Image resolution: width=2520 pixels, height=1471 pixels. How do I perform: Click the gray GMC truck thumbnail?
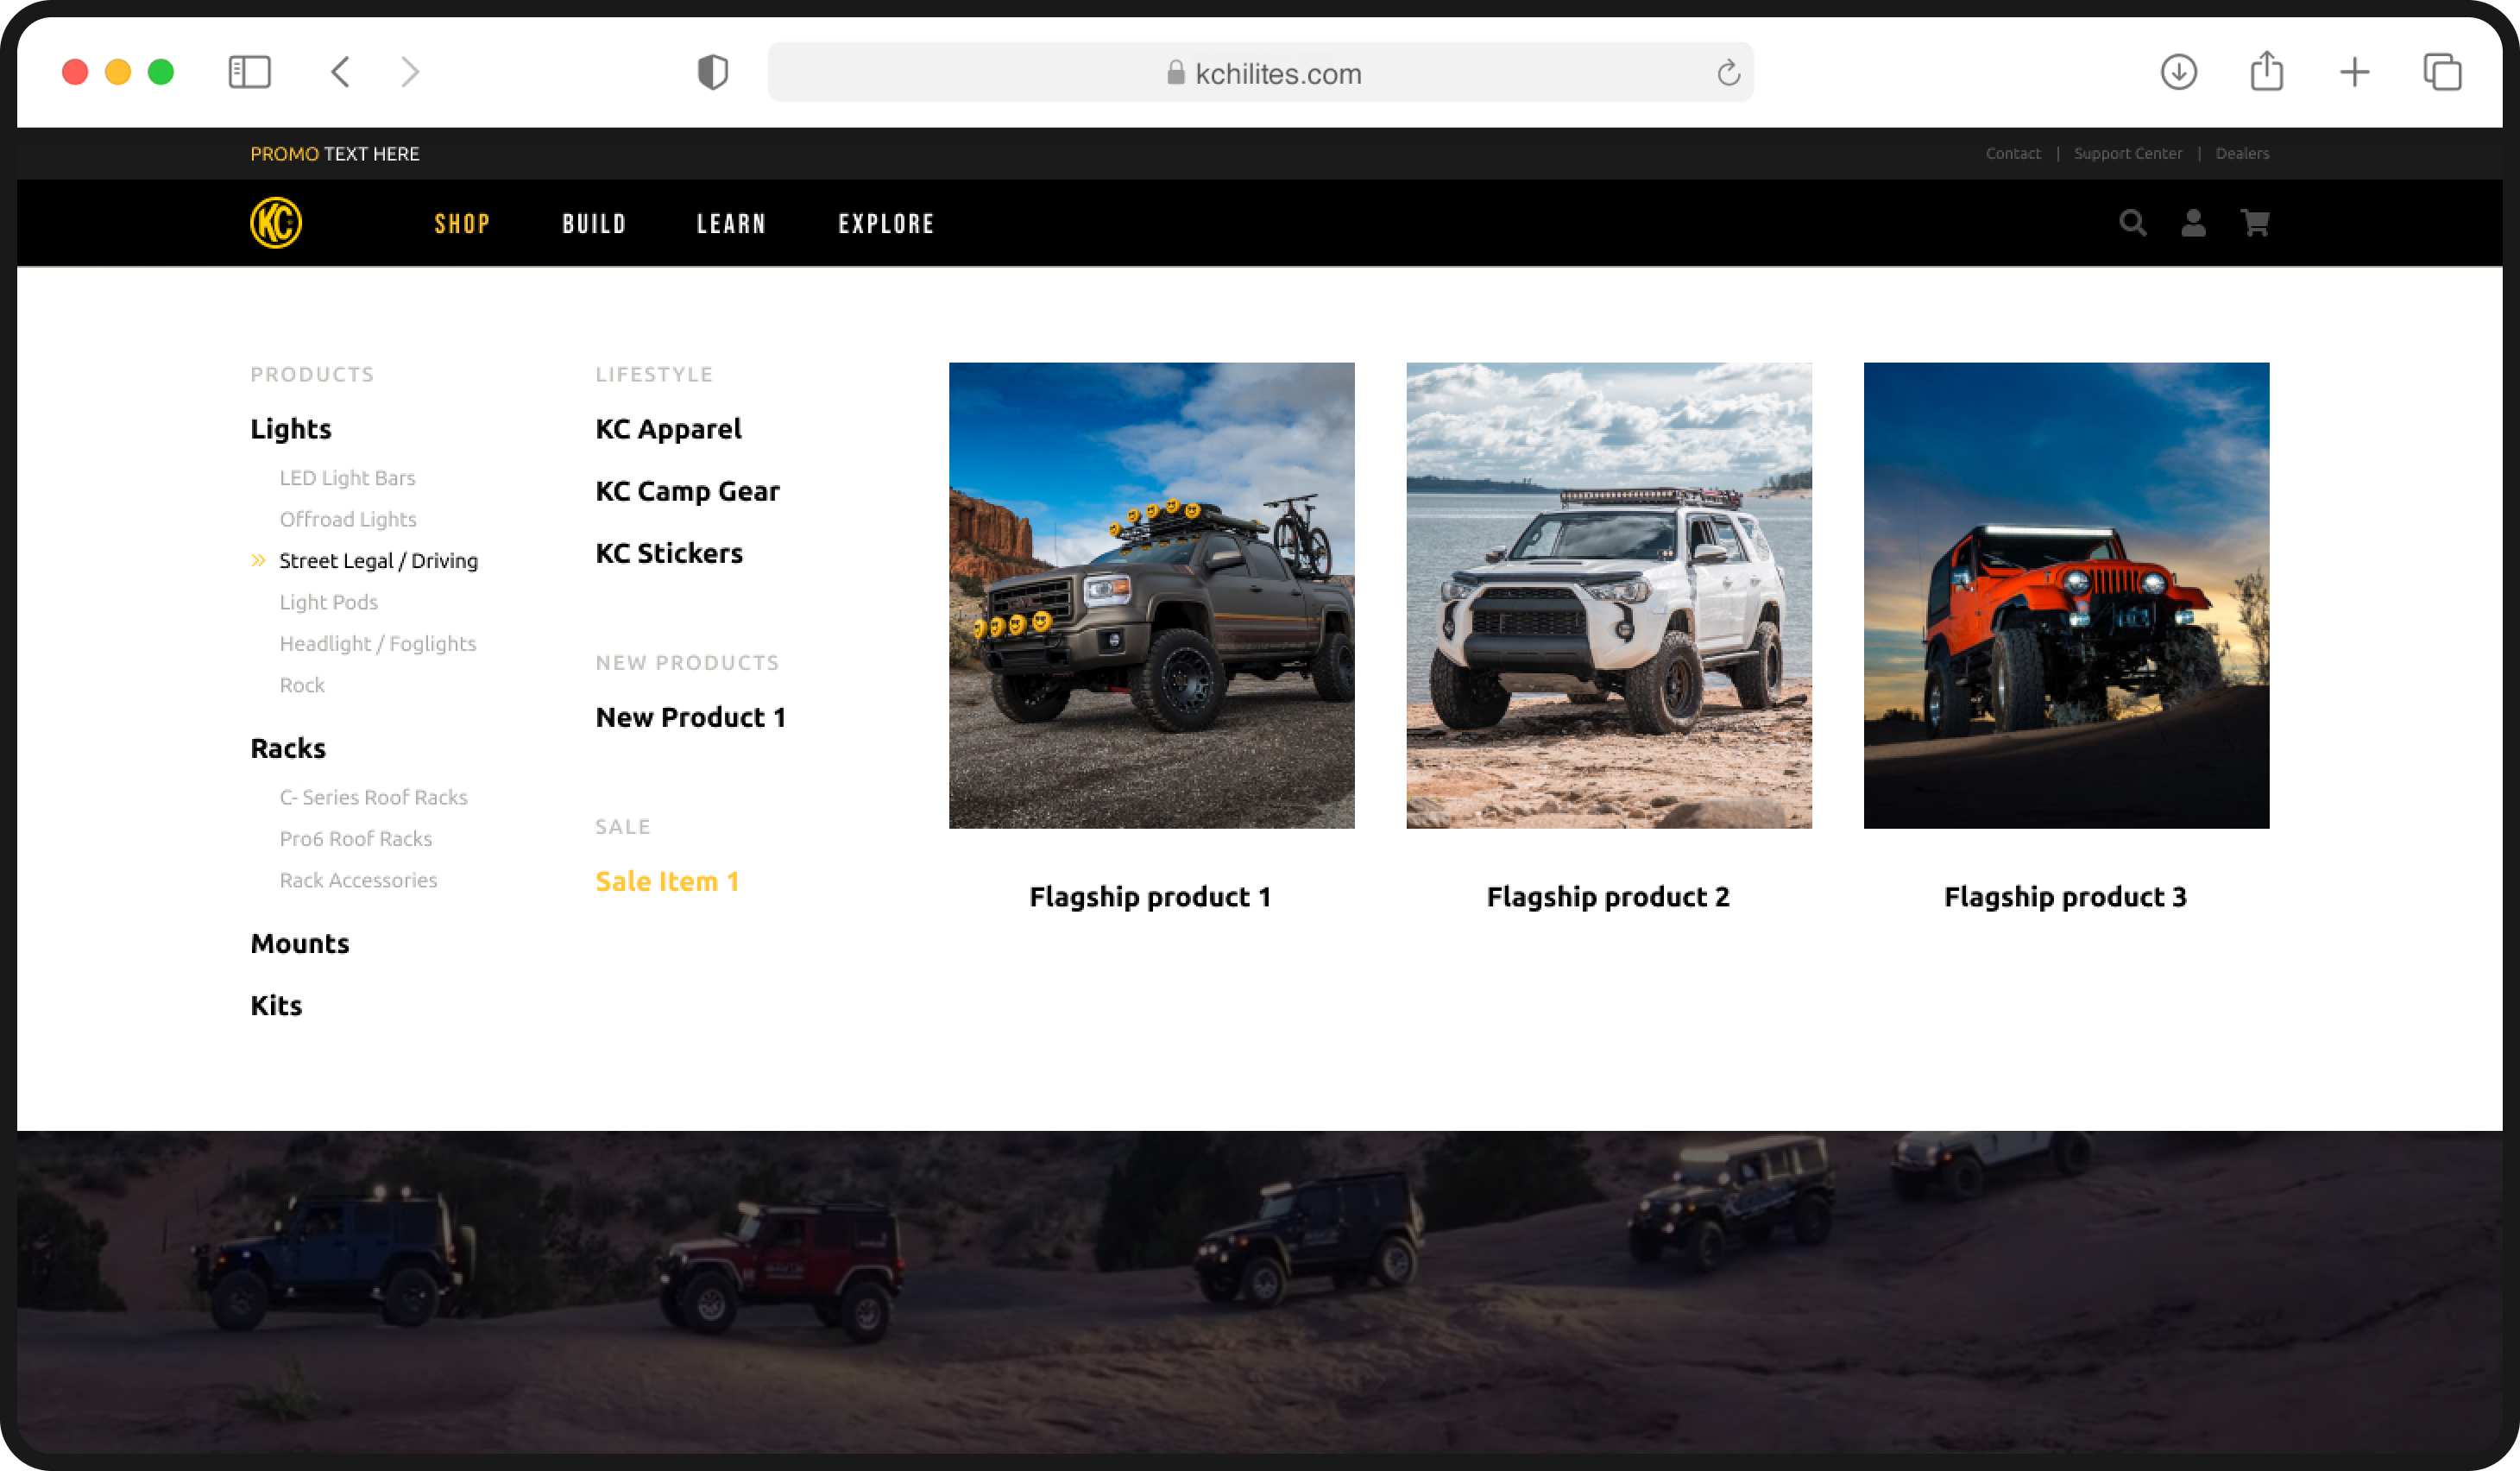(x=1151, y=595)
